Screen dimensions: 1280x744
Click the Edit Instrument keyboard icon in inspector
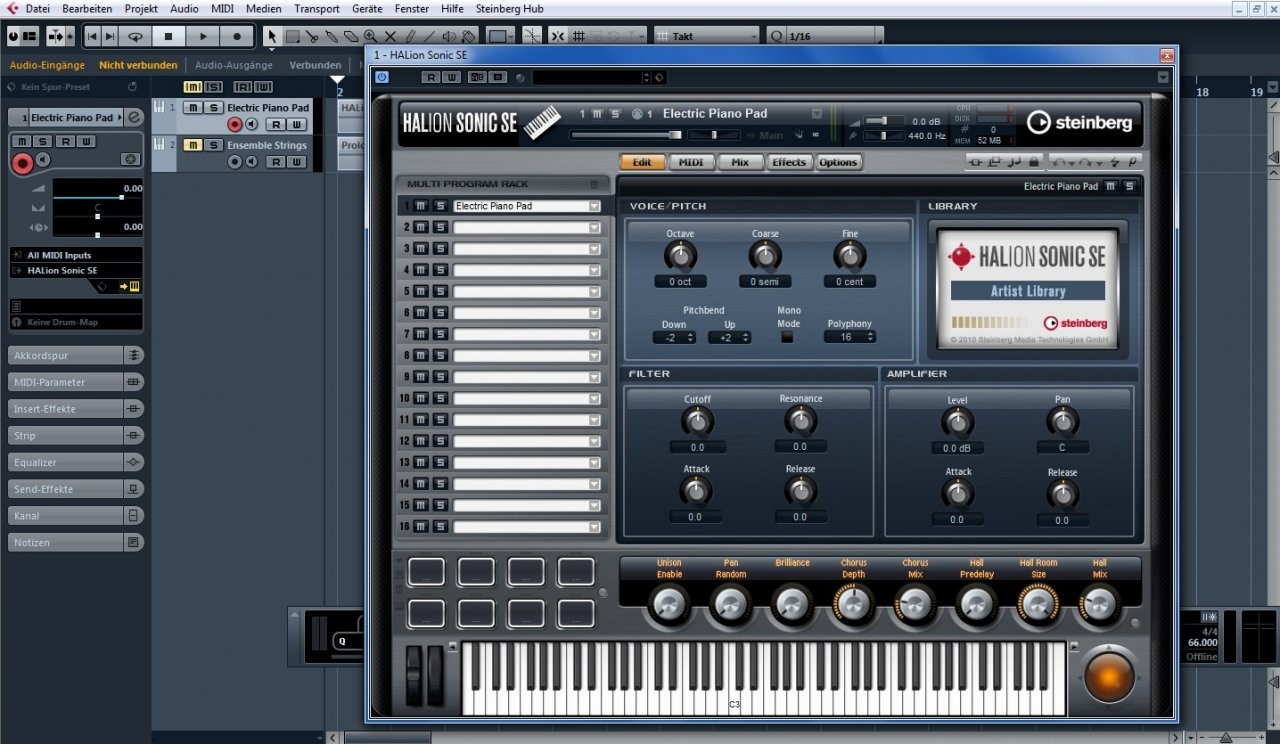point(134,286)
